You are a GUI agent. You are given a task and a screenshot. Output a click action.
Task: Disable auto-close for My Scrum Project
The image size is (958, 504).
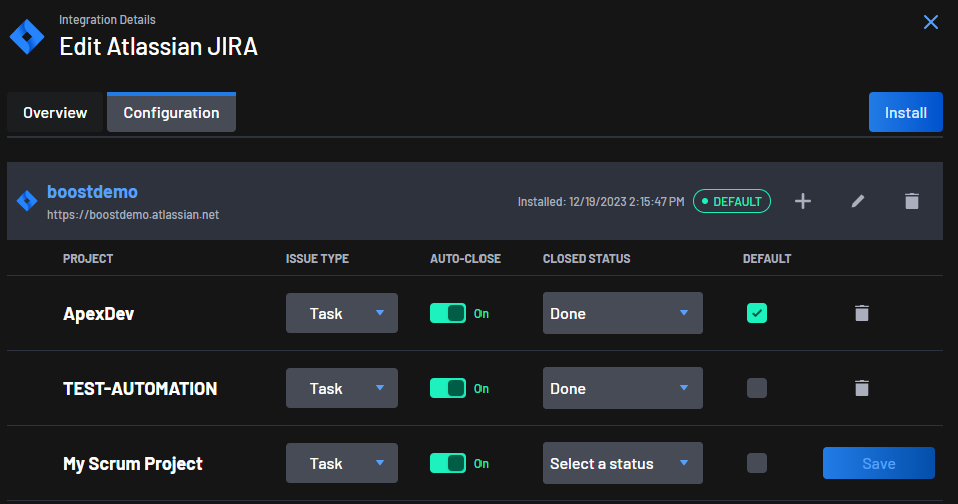(448, 463)
